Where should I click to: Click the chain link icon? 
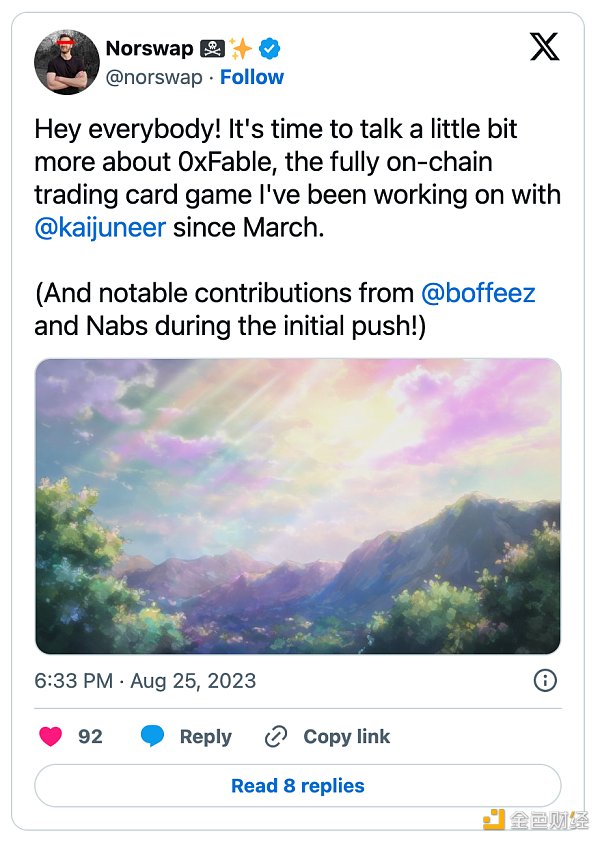coord(276,737)
